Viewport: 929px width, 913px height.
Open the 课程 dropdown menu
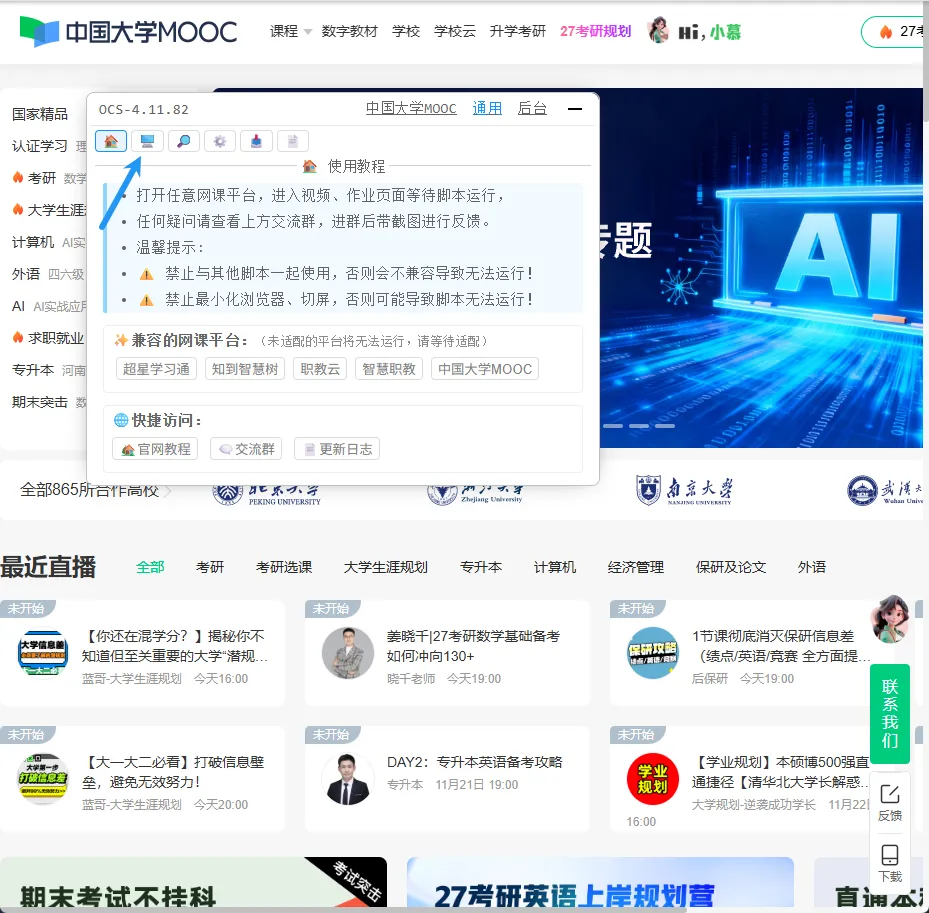pyautogui.click(x=287, y=31)
